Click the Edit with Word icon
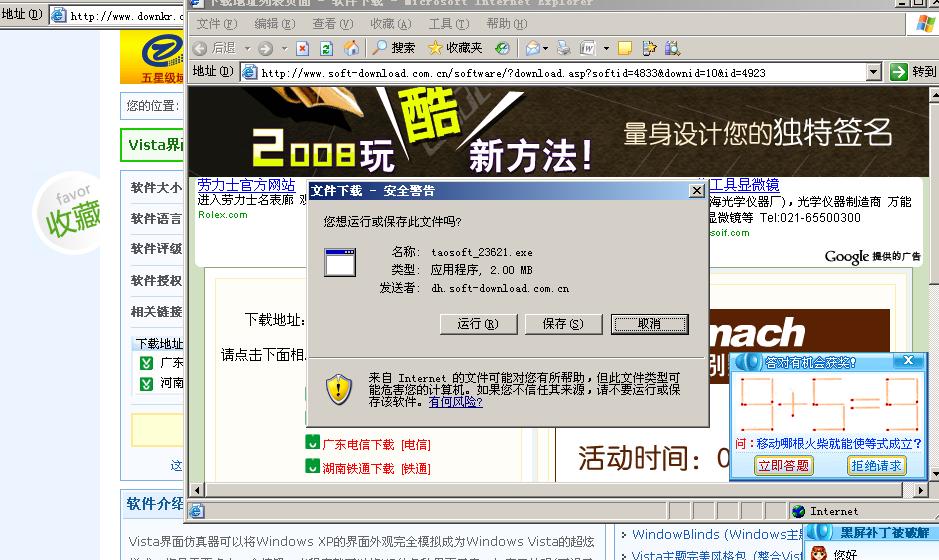 pyautogui.click(x=588, y=48)
